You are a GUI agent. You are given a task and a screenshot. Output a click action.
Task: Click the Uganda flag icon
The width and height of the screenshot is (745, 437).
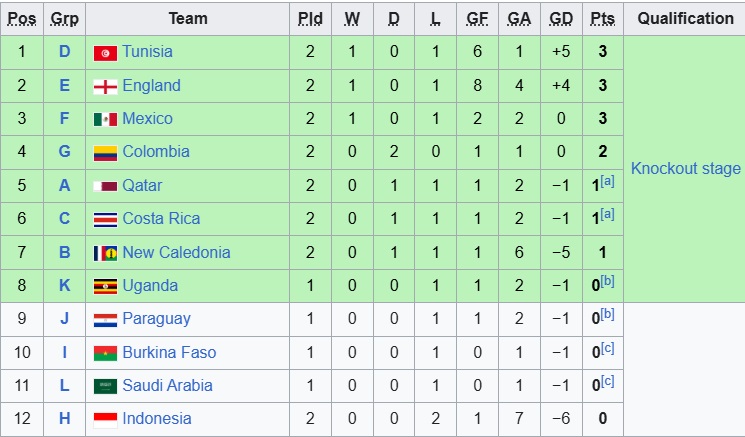pos(105,286)
